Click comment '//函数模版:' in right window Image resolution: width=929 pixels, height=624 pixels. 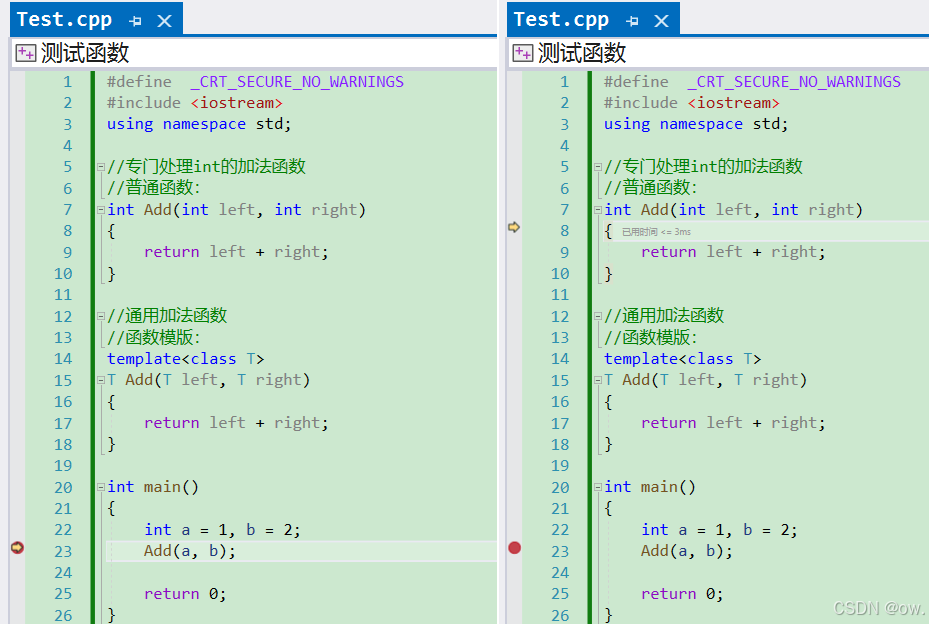click(x=651, y=338)
